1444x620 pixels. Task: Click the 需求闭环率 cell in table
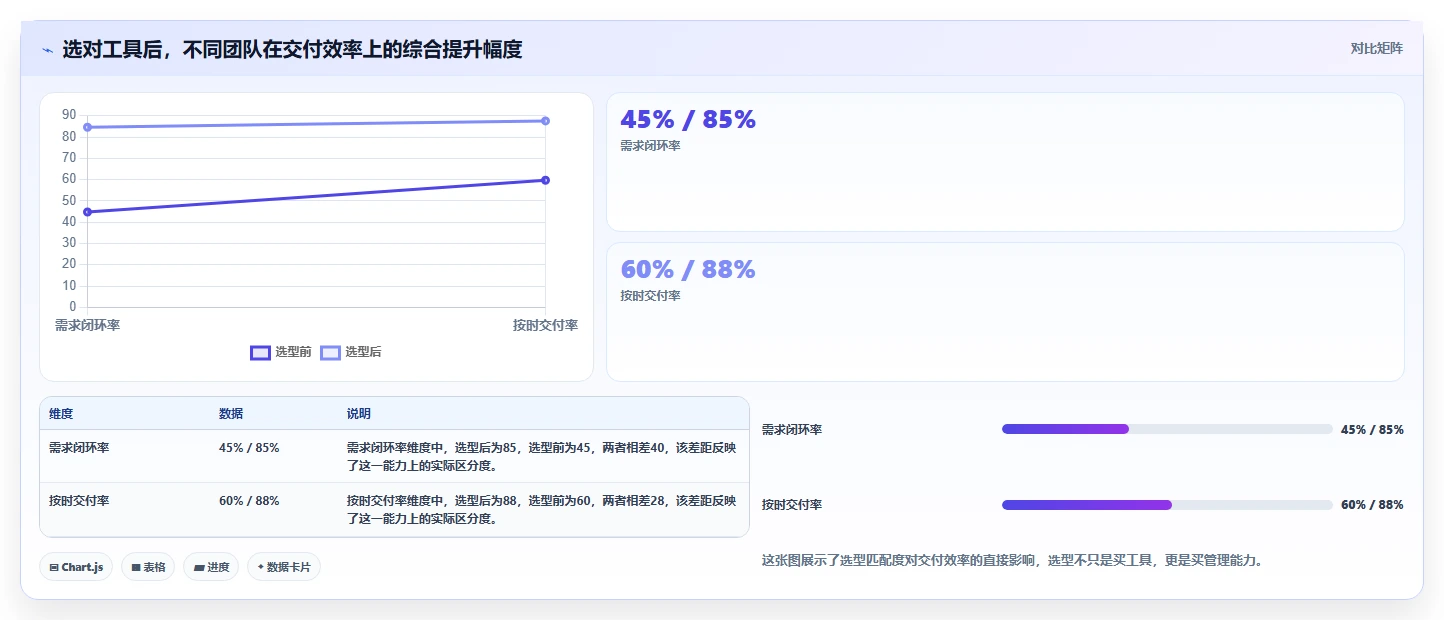pos(79,448)
